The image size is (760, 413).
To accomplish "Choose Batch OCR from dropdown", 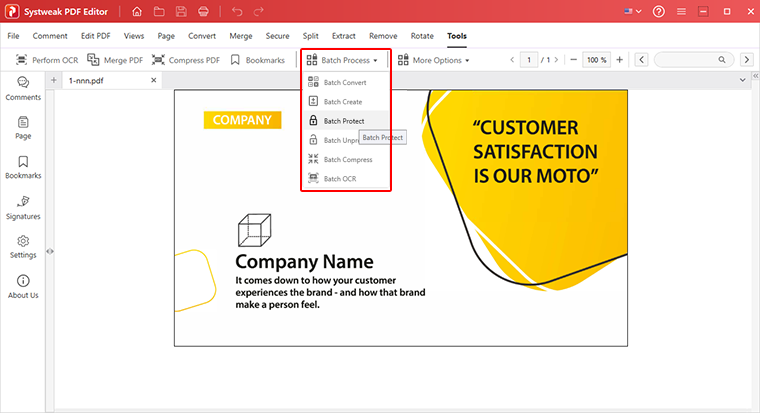I will click(x=346, y=178).
